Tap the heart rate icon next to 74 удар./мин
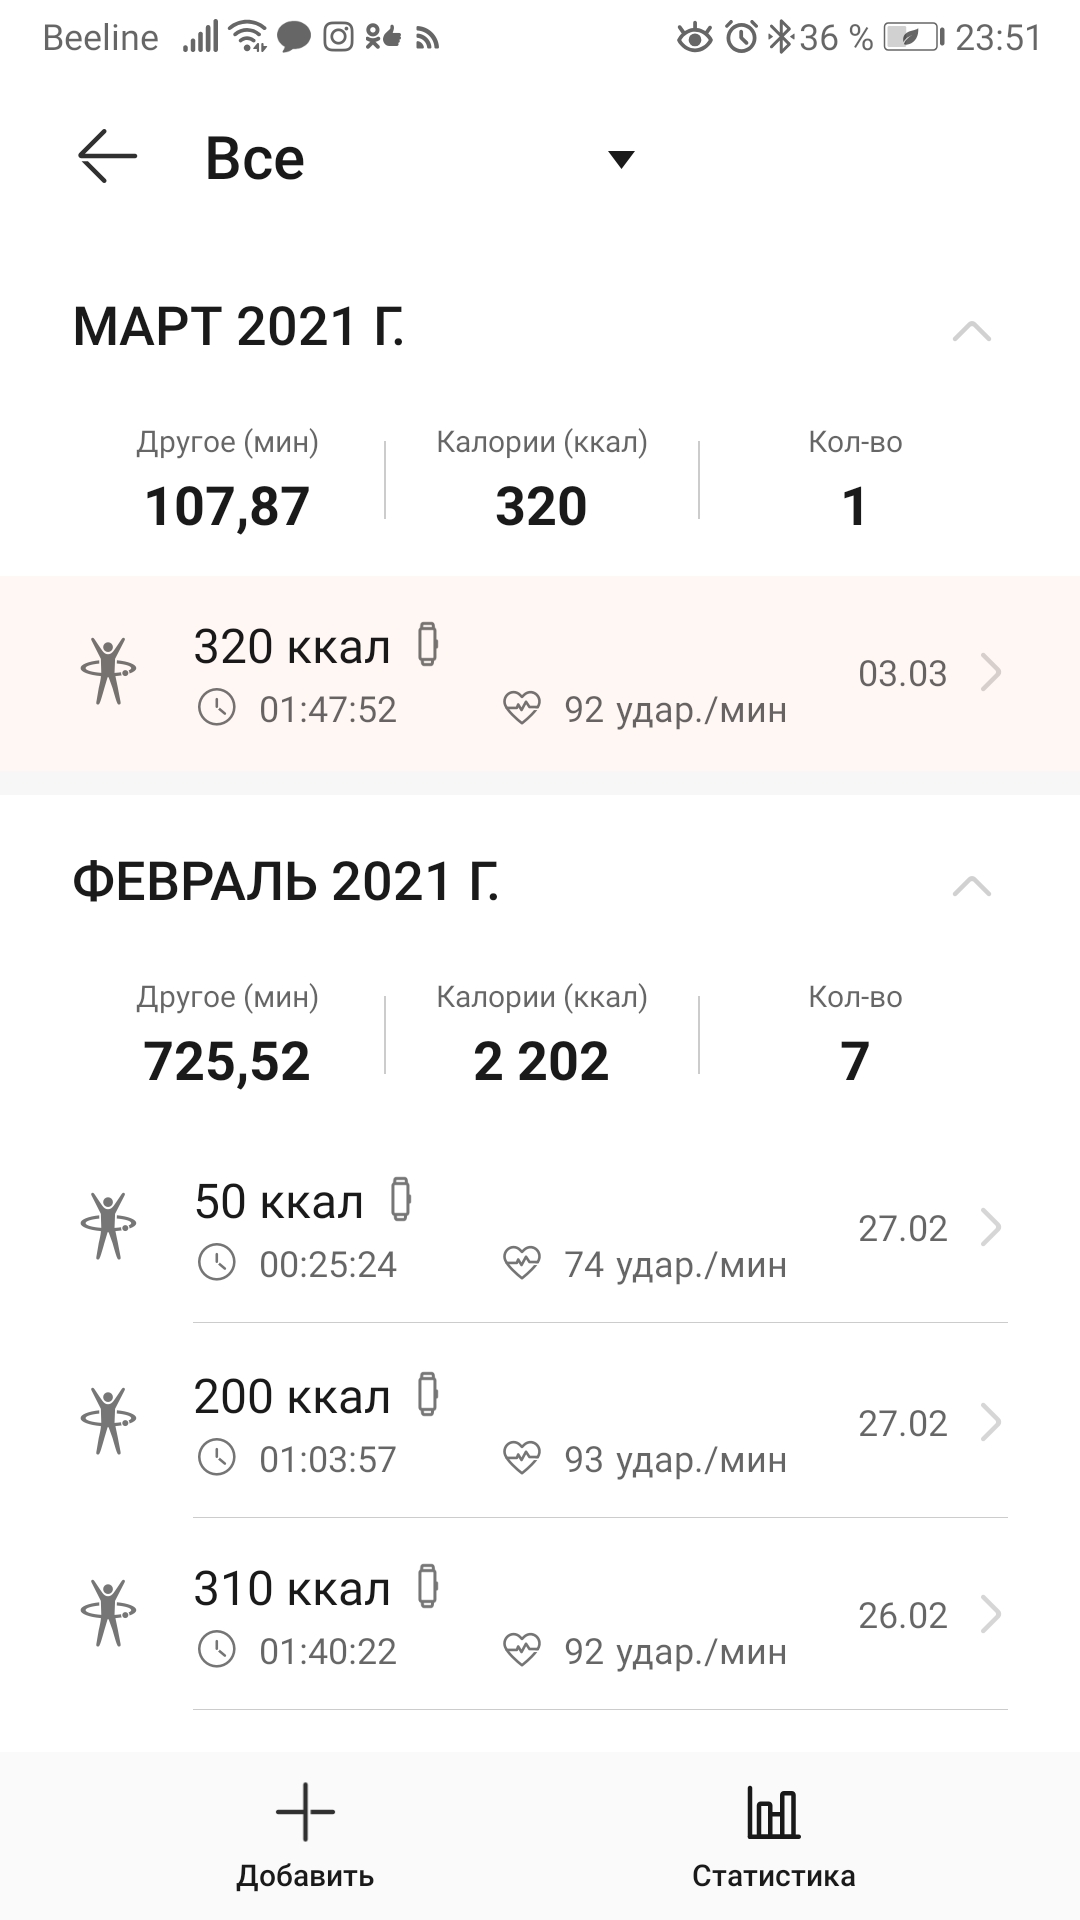Image resolution: width=1080 pixels, height=1920 pixels. [x=521, y=1264]
